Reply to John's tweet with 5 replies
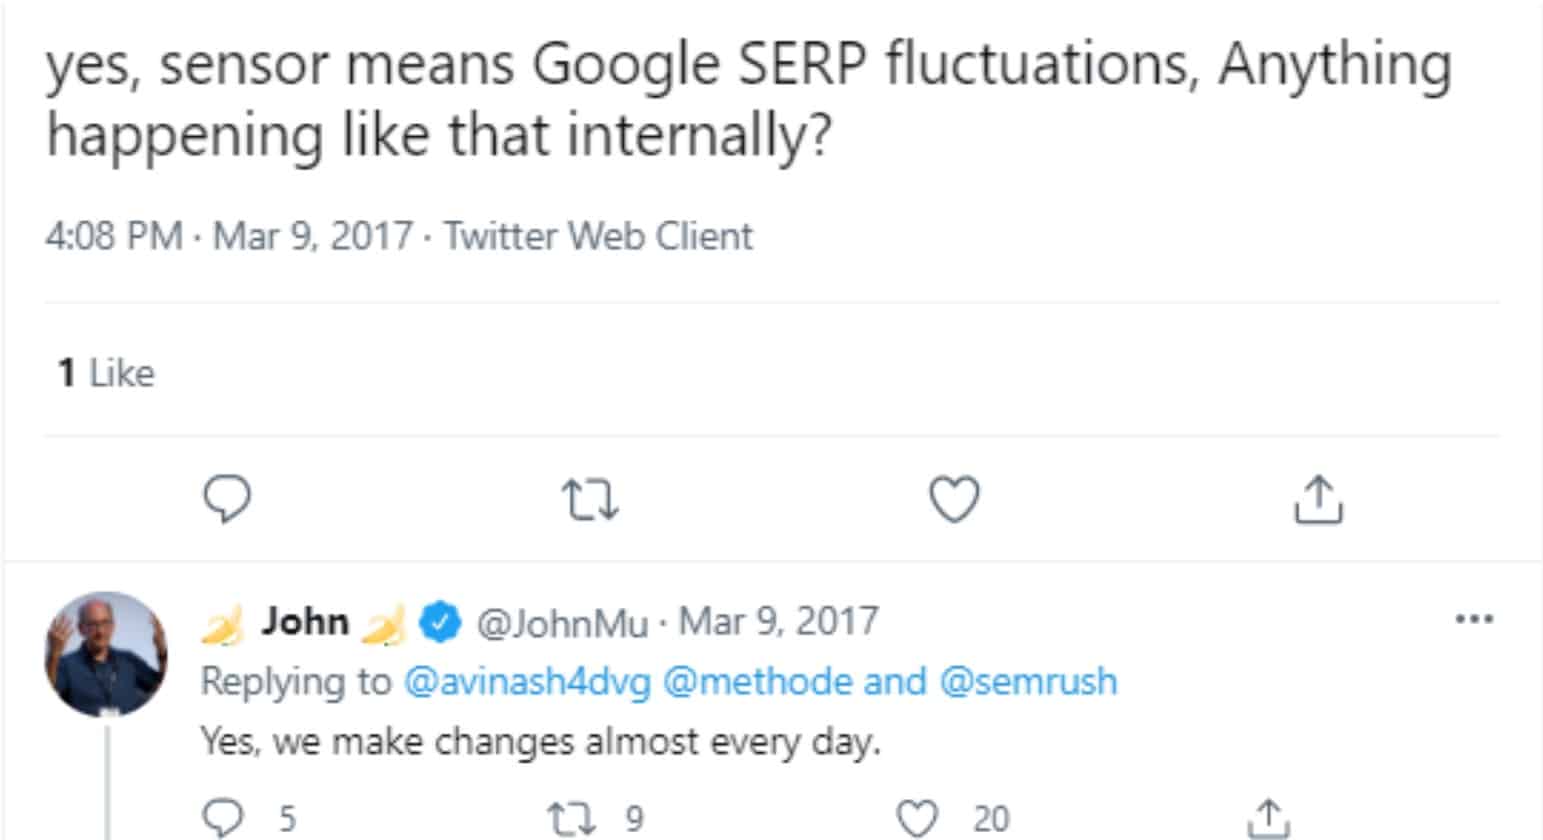 pyautogui.click(x=224, y=817)
